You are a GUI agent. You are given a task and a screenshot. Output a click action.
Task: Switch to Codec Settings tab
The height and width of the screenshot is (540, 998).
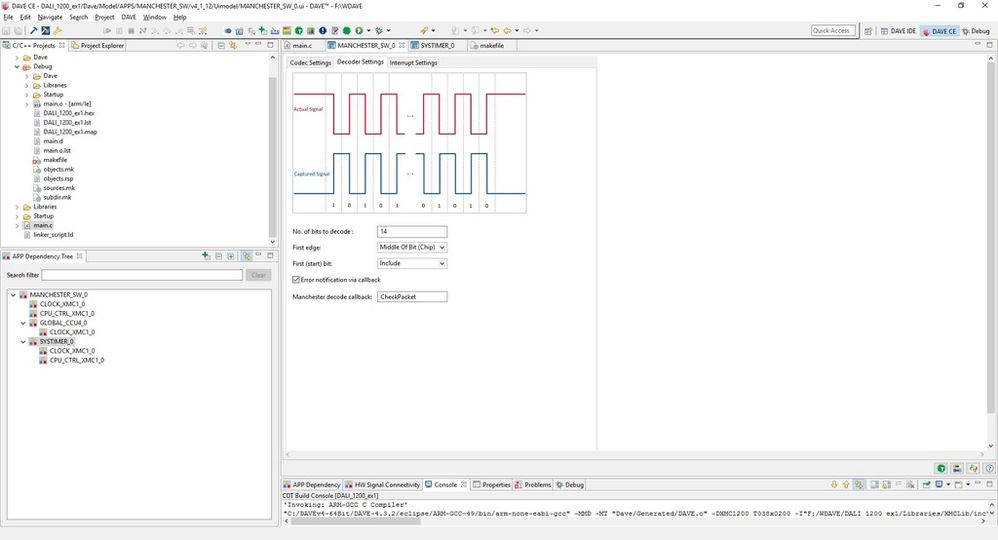[x=310, y=62]
